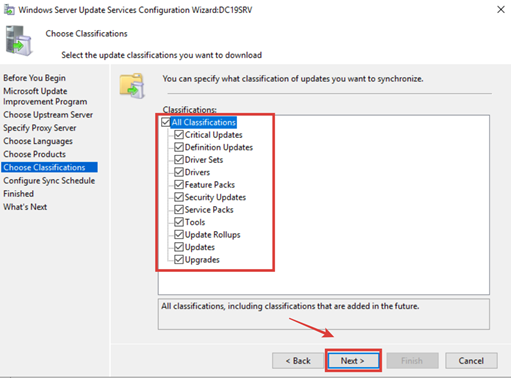
Task: Uncheck the Drivers checkbox
Action: [x=179, y=172]
